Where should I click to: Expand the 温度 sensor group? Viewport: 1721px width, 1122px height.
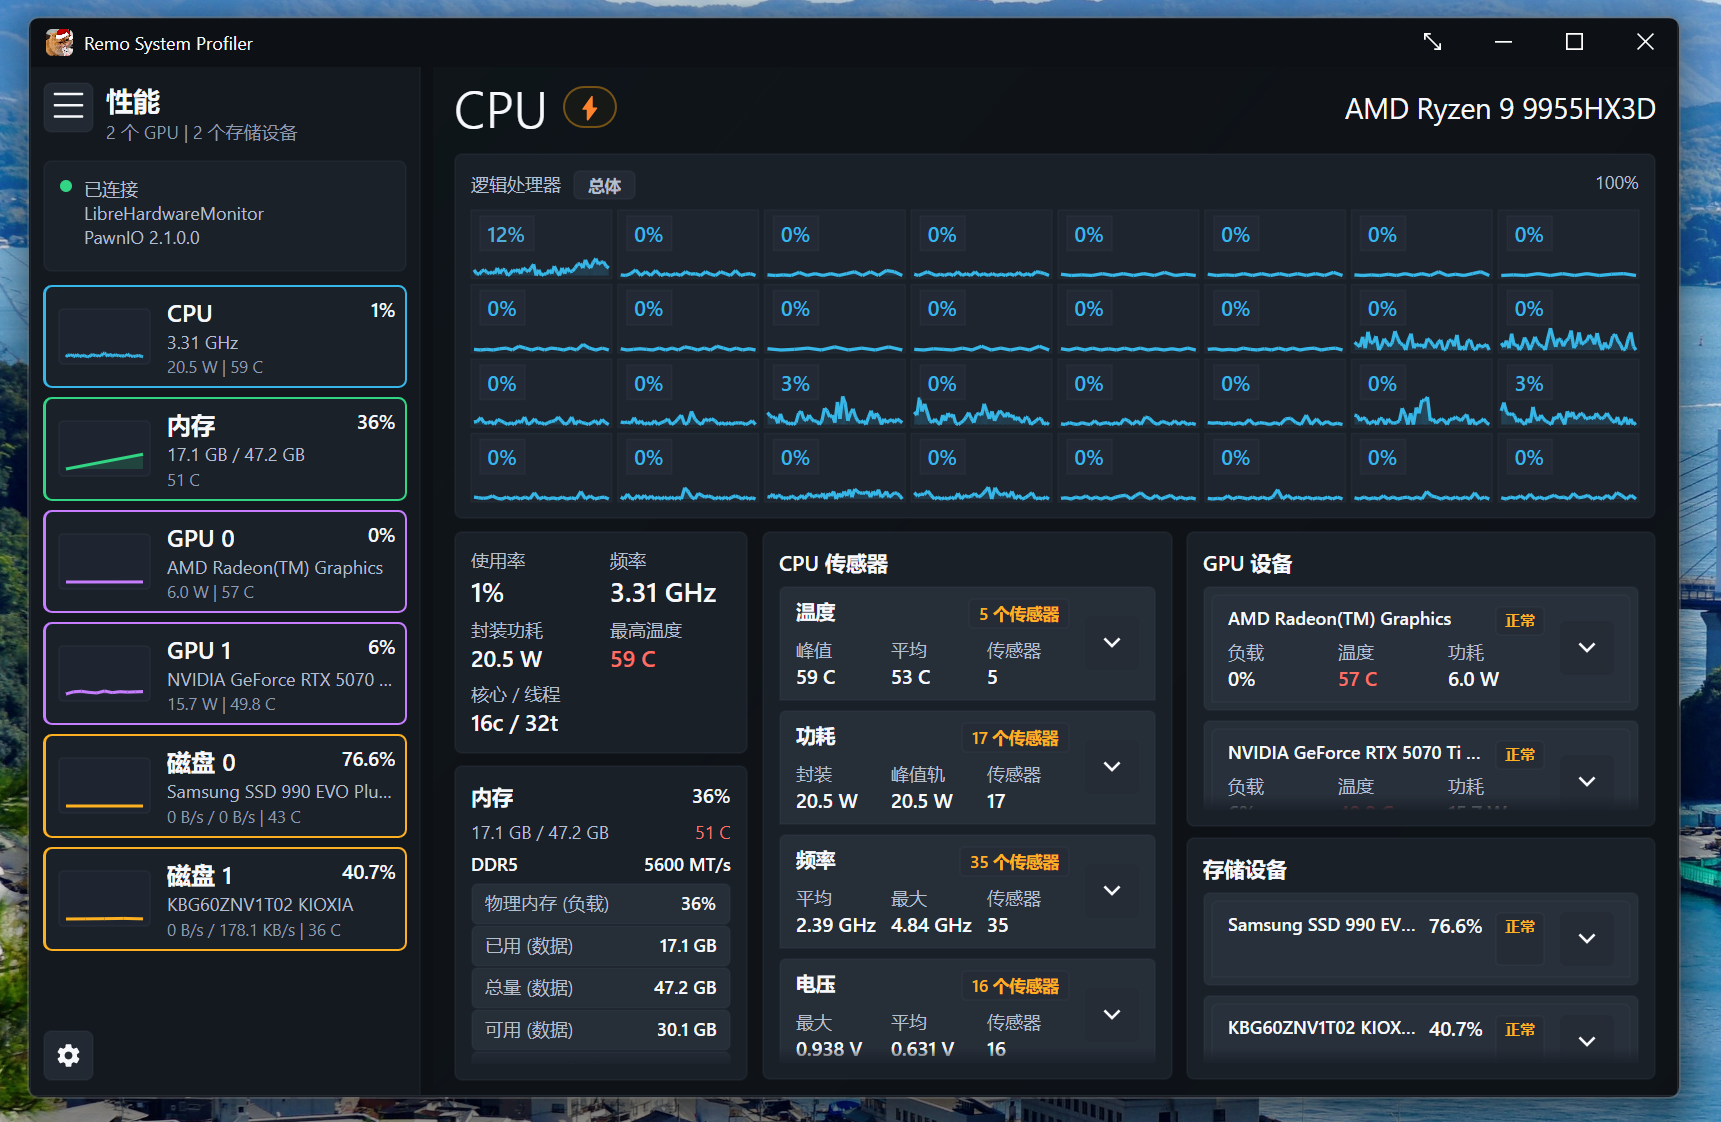[x=1112, y=642]
